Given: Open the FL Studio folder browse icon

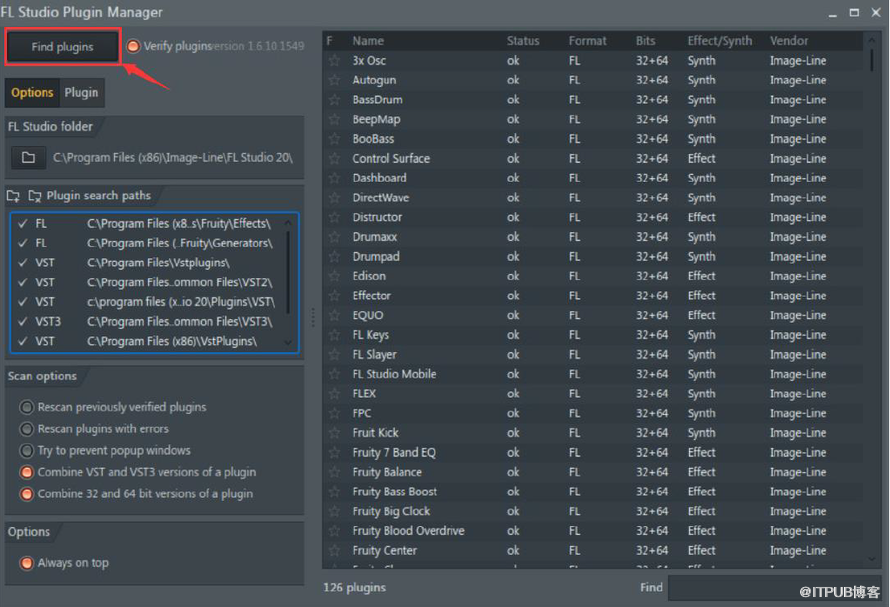Looking at the screenshot, I should coord(28,158).
